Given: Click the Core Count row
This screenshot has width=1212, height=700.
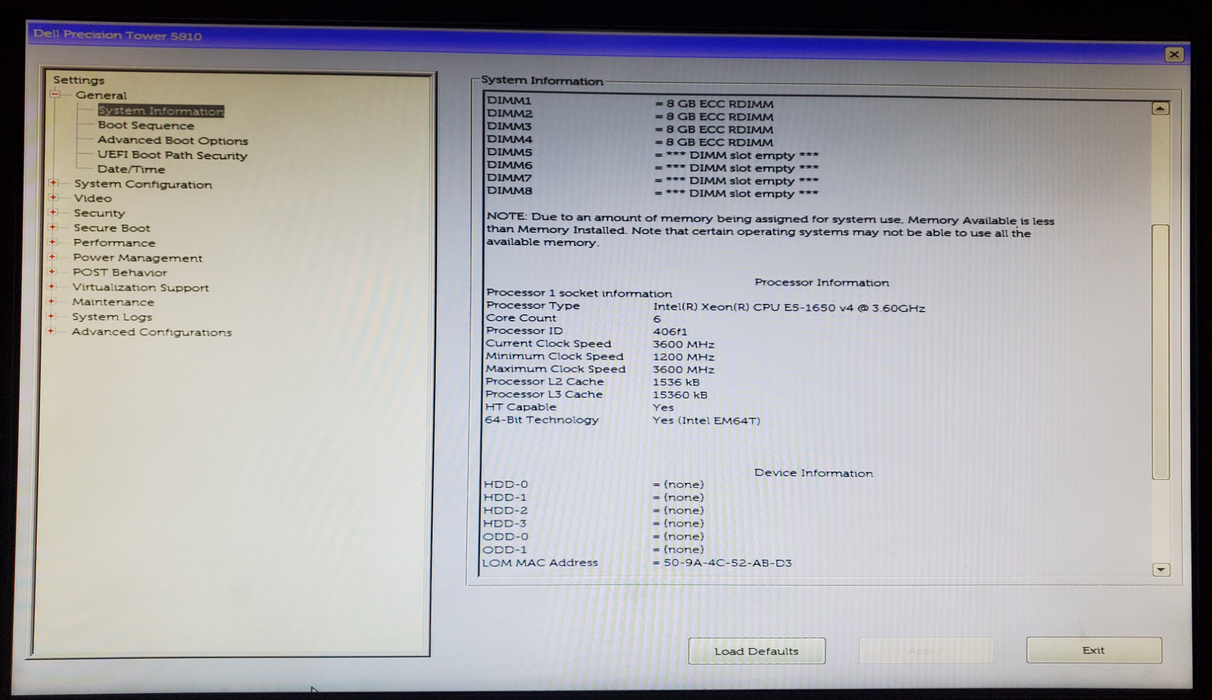Looking at the screenshot, I should pyautogui.click(x=573, y=318).
